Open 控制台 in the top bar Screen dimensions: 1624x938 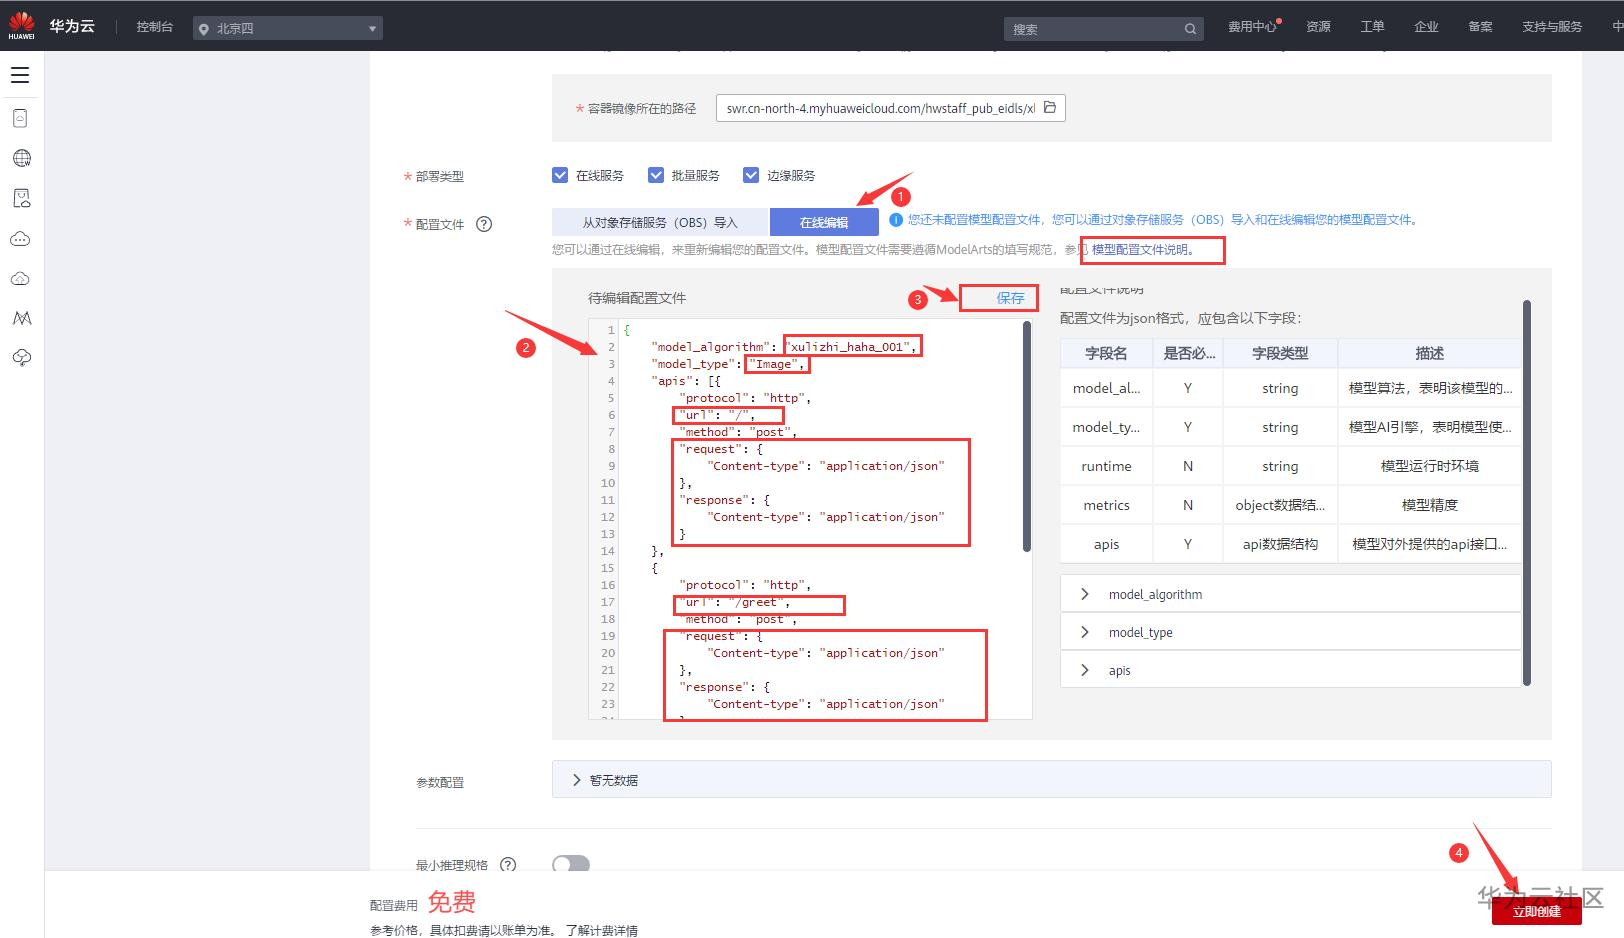point(155,27)
